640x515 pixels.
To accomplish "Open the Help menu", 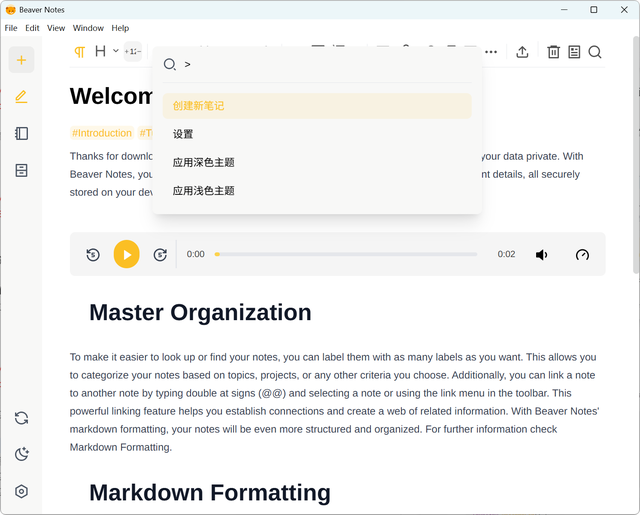I will point(120,28).
